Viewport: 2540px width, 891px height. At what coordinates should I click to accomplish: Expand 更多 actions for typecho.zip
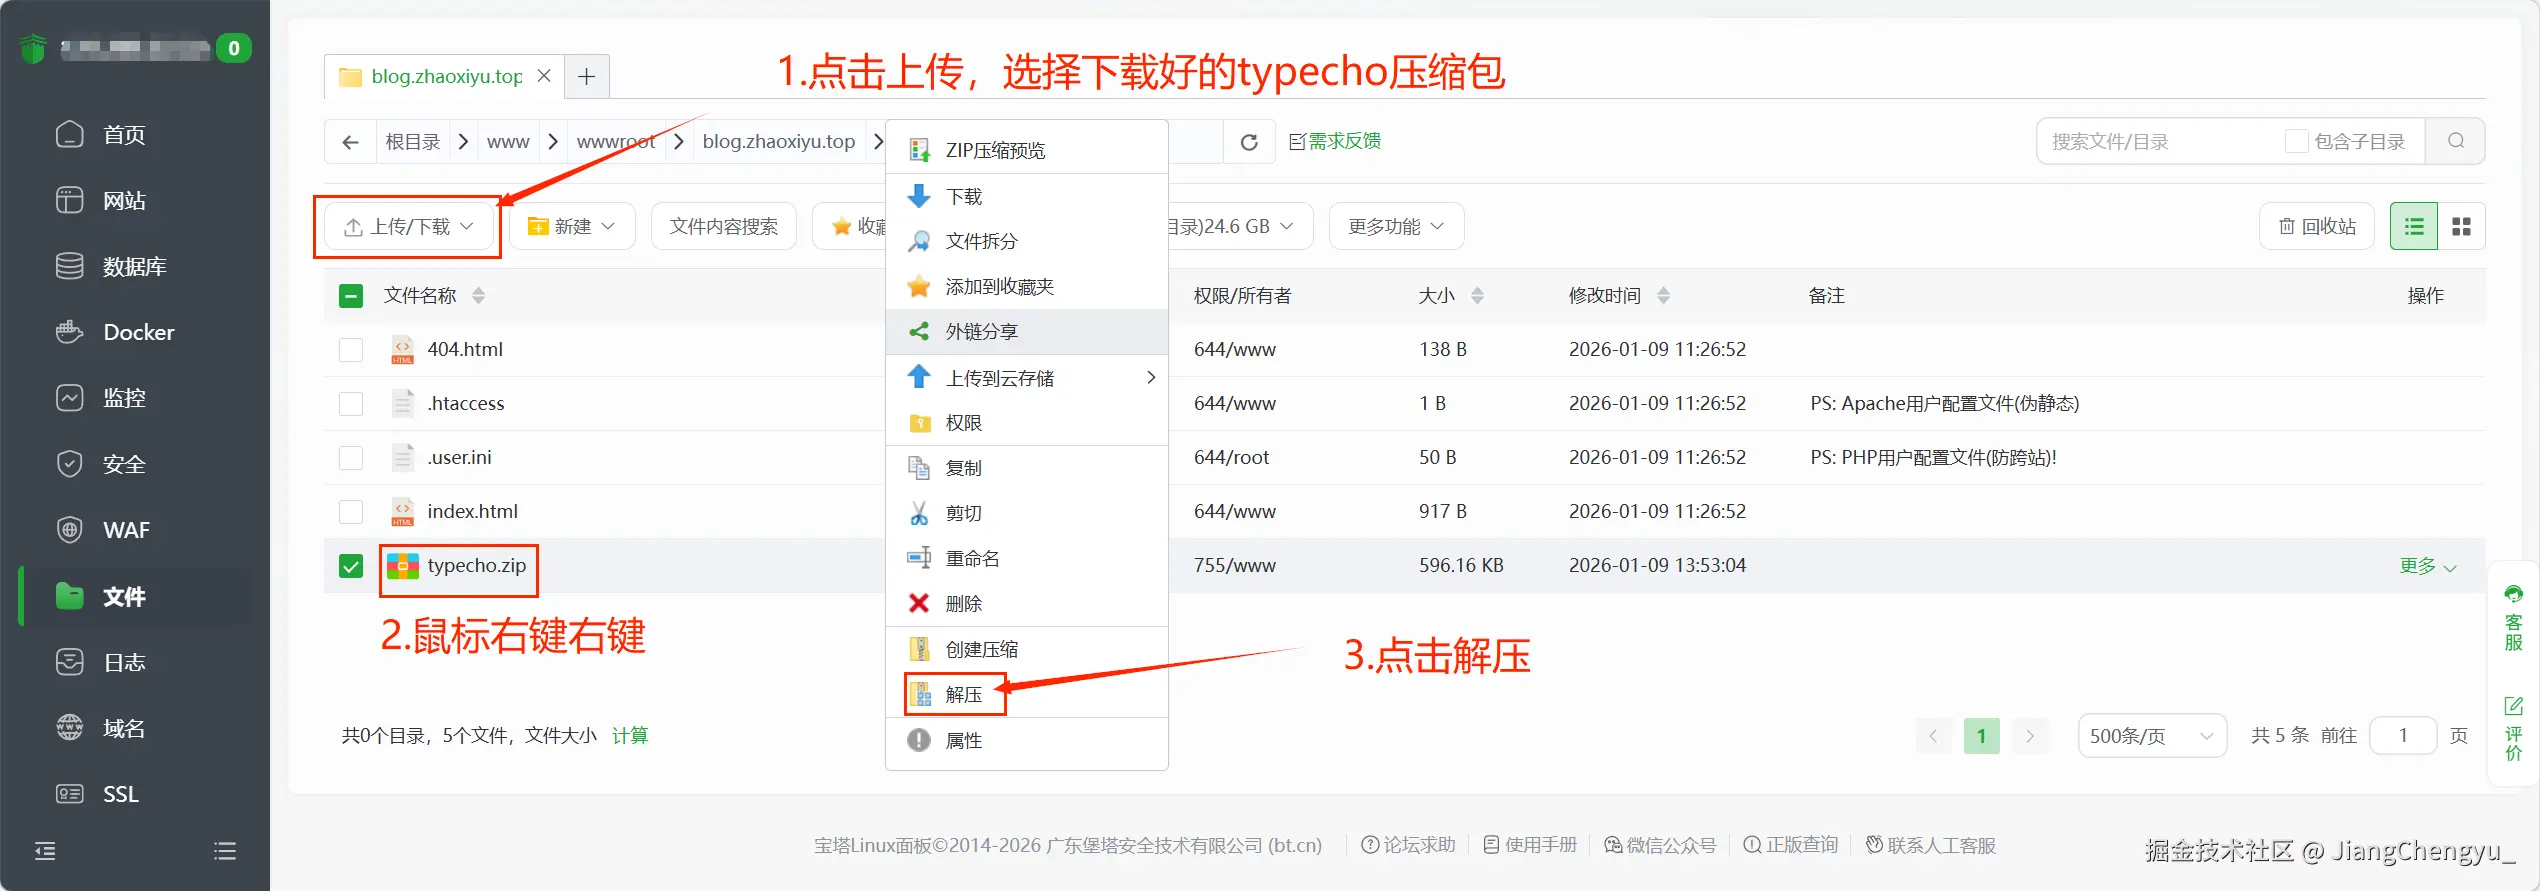[x=2428, y=566]
